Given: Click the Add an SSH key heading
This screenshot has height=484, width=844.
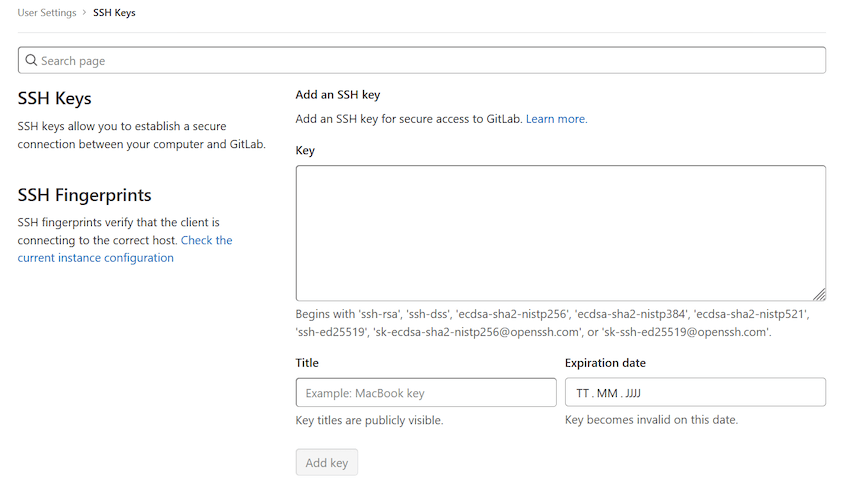Looking at the screenshot, I should coord(337,95).
